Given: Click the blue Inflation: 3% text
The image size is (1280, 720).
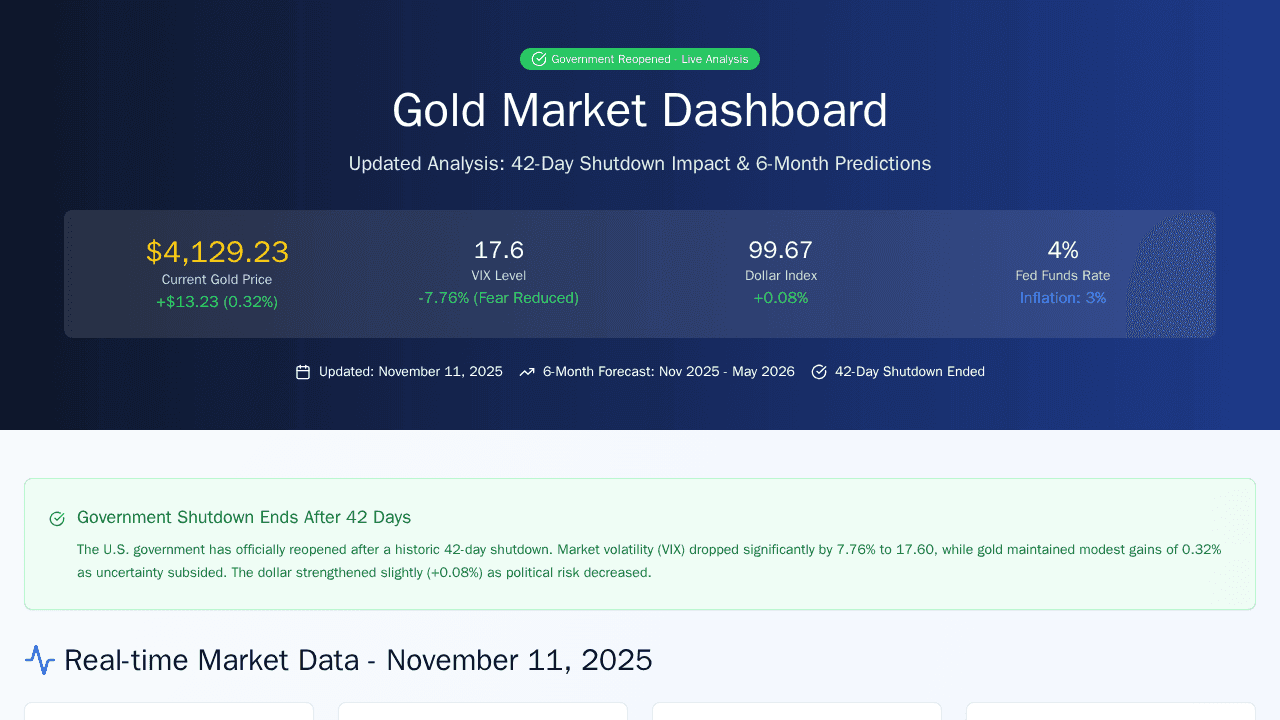Looking at the screenshot, I should pos(1062,298).
